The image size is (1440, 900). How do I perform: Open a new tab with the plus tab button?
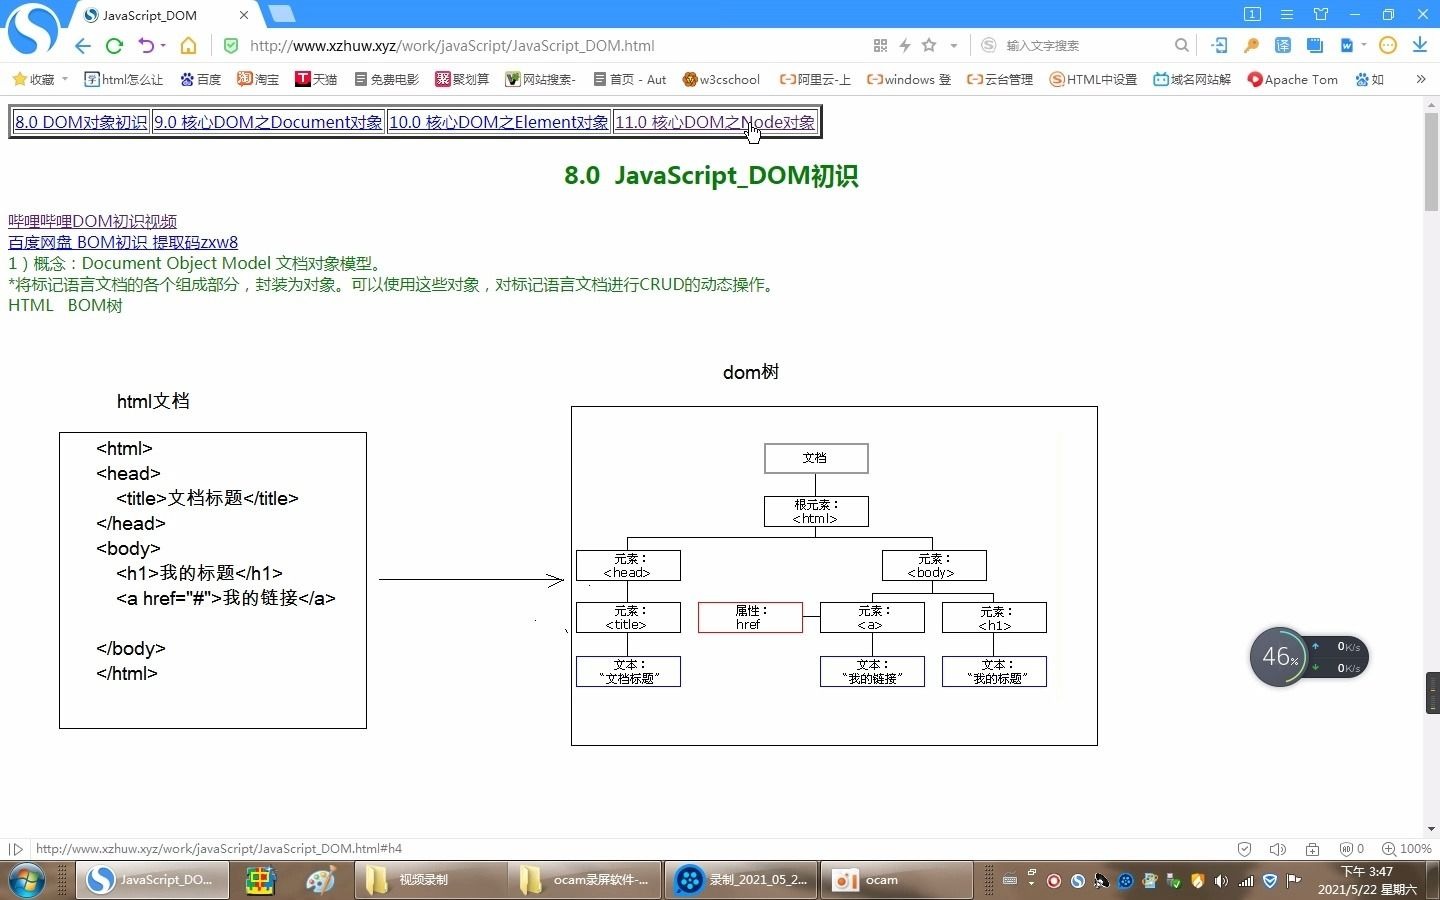coord(282,14)
